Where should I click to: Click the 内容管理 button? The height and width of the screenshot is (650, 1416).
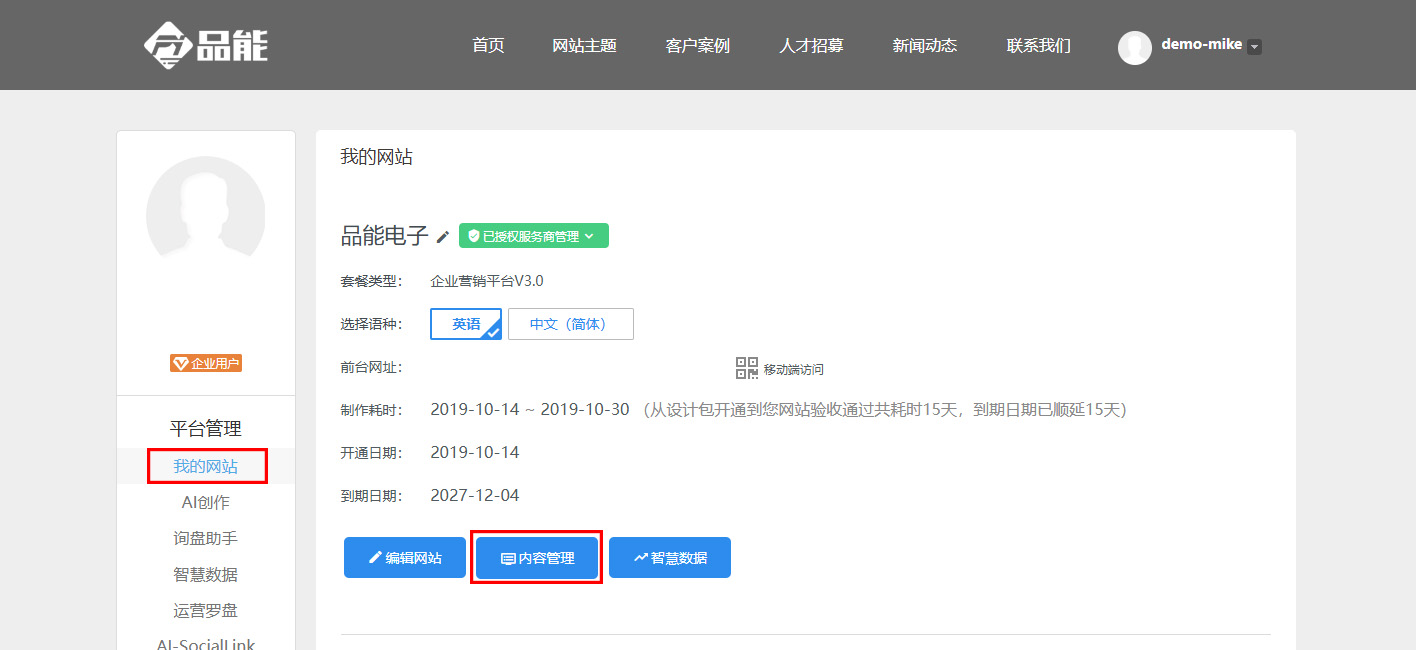click(x=537, y=558)
